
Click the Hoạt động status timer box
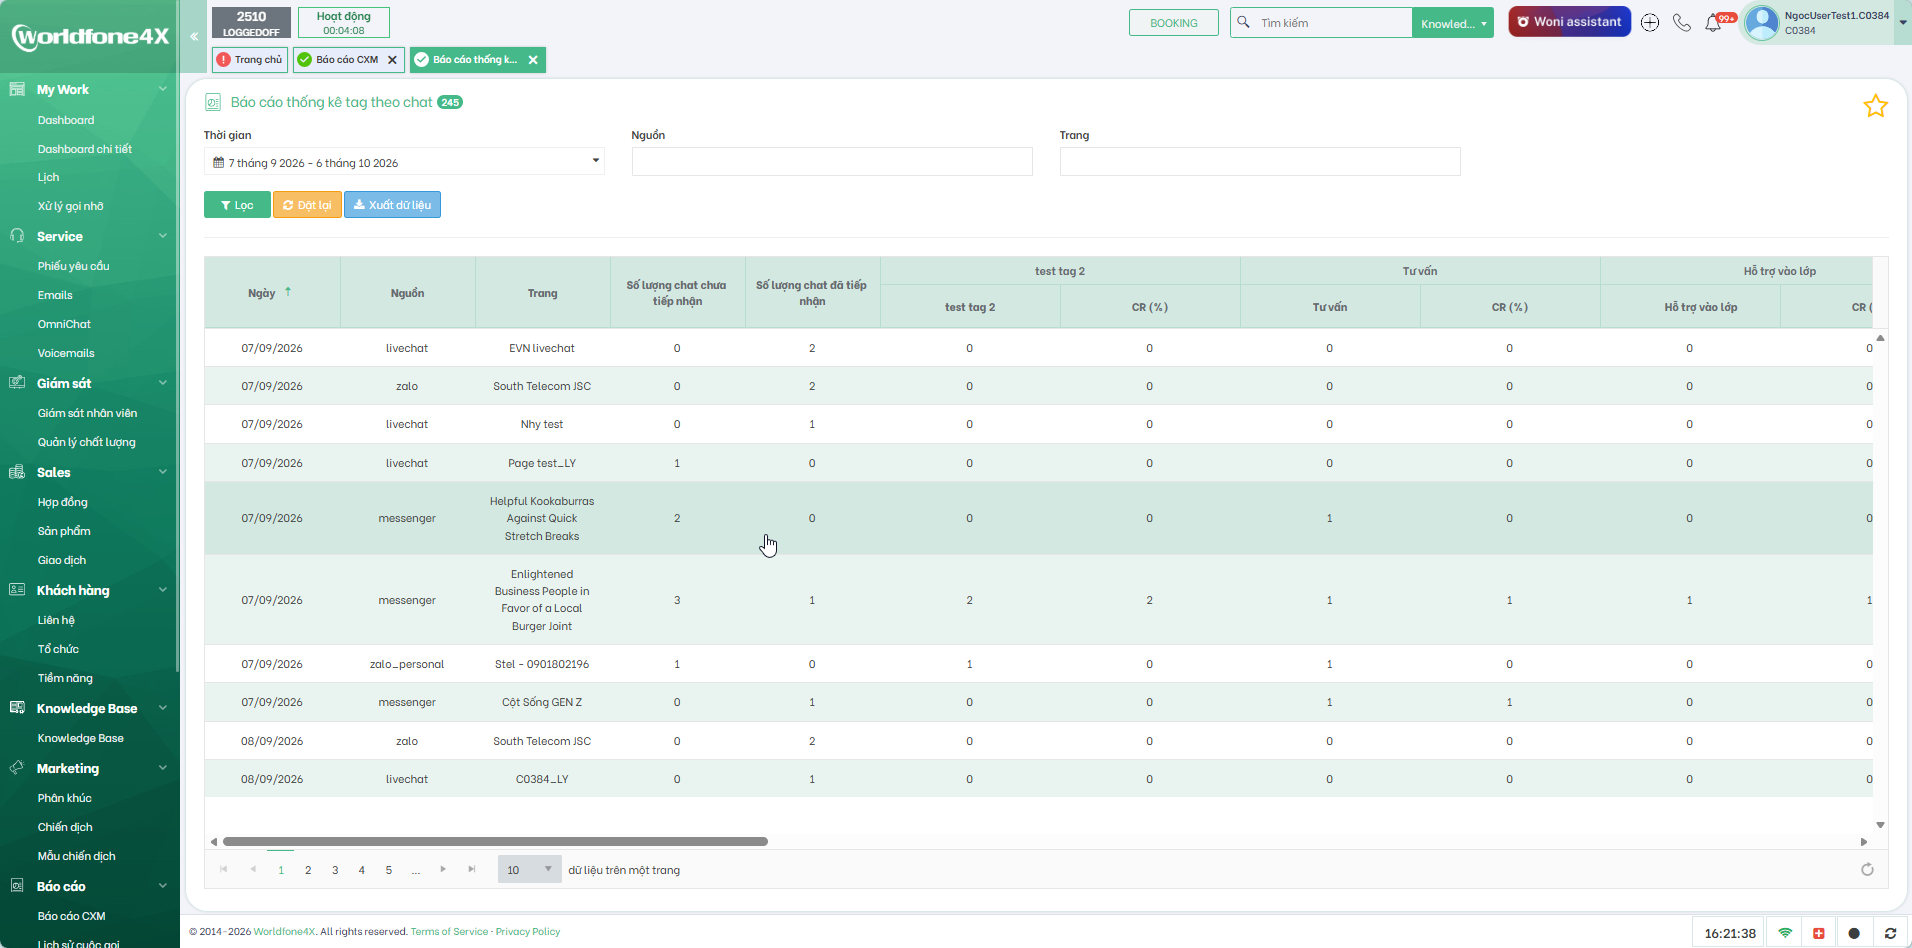tap(344, 23)
